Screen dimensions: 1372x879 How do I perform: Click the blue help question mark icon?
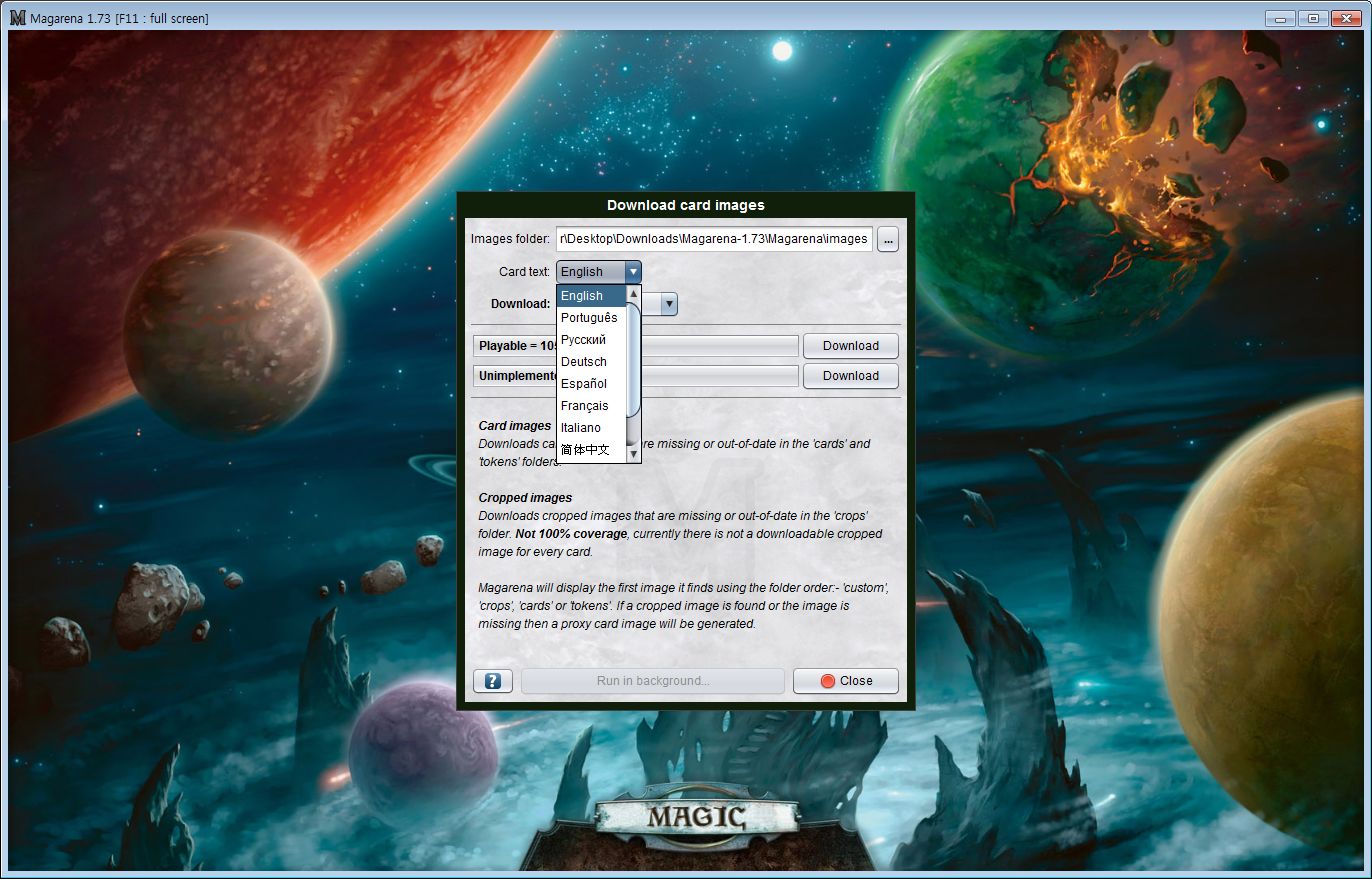pyautogui.click(x=492, y=681)
